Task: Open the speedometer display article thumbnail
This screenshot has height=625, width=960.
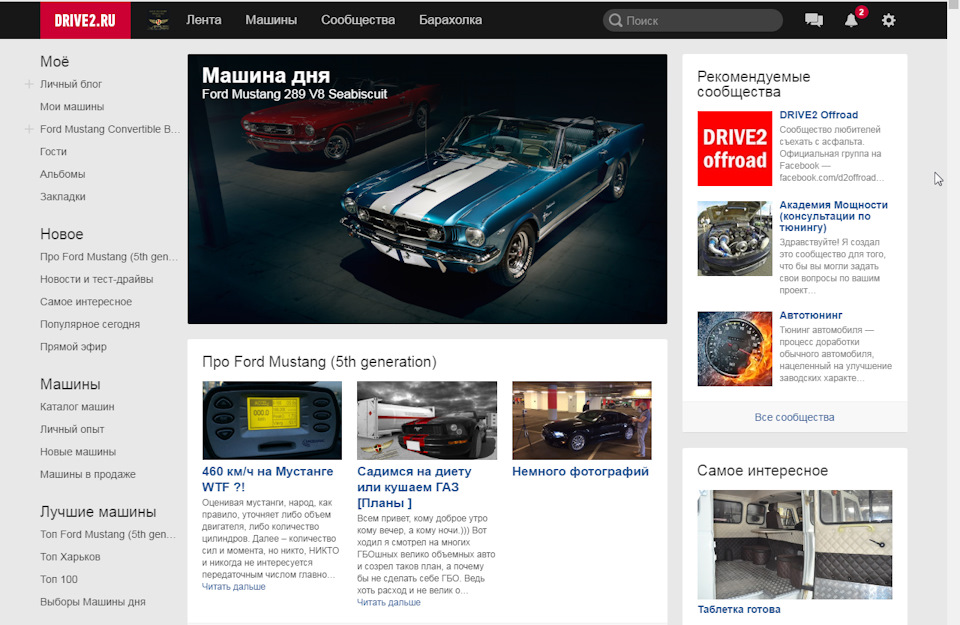Action: 272,421
